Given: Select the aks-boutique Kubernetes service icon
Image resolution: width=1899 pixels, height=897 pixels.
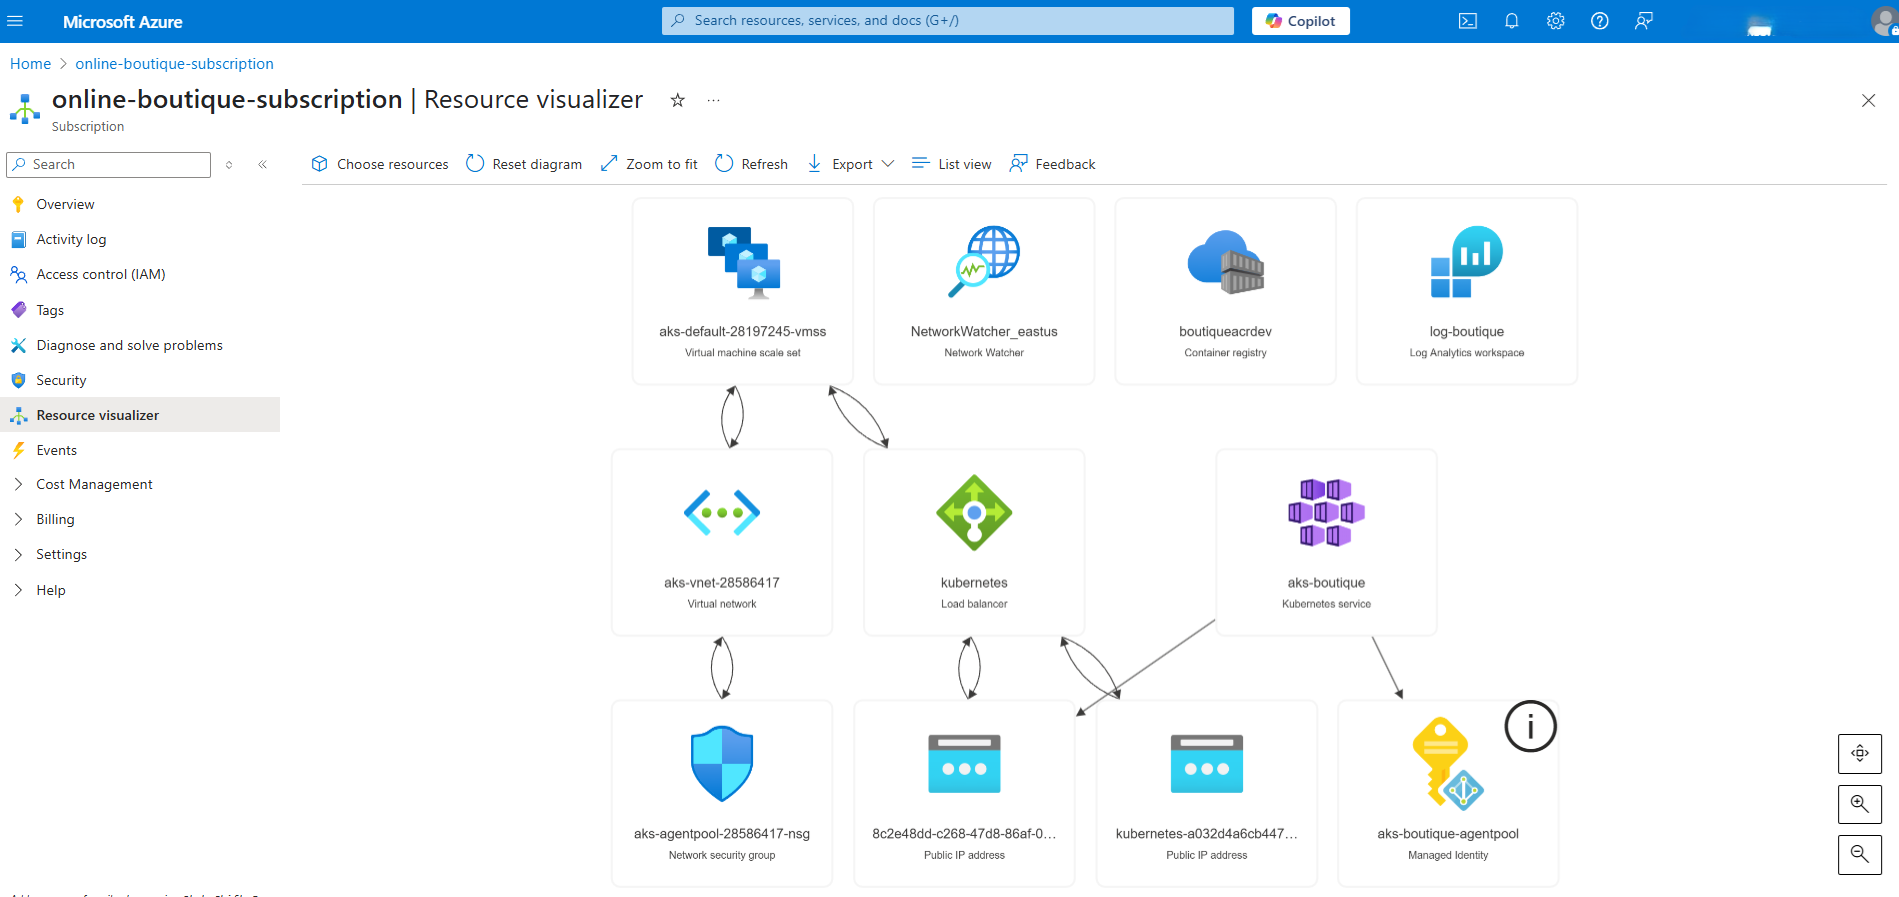Looking at the screenshot, I should click(x=1326, y=513).
